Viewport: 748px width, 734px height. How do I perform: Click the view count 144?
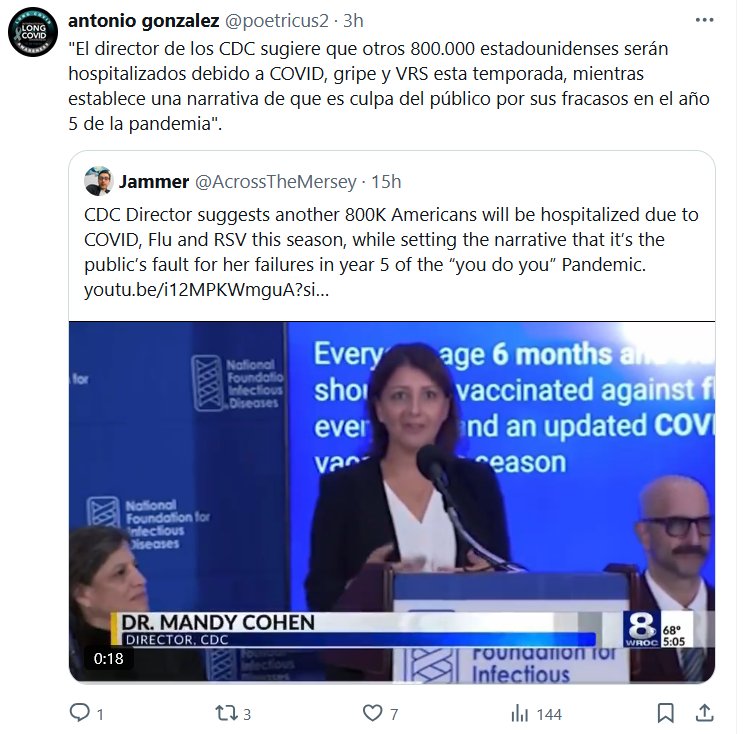(549, 714)
